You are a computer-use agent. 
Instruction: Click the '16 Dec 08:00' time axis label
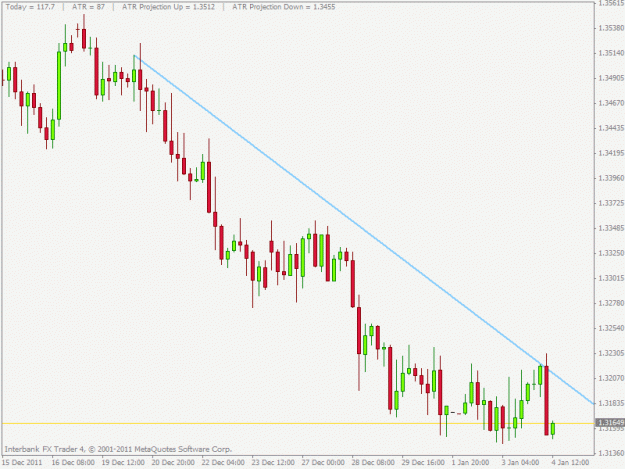pos(73,463)
